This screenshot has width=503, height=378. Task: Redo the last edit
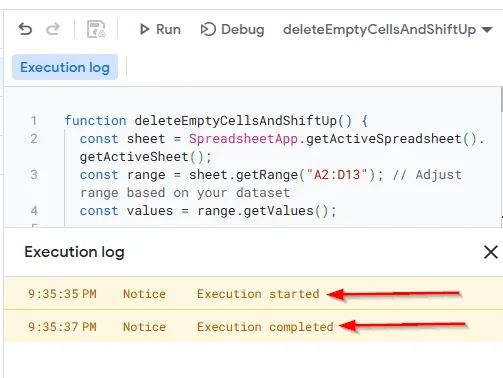click(53, 29)
